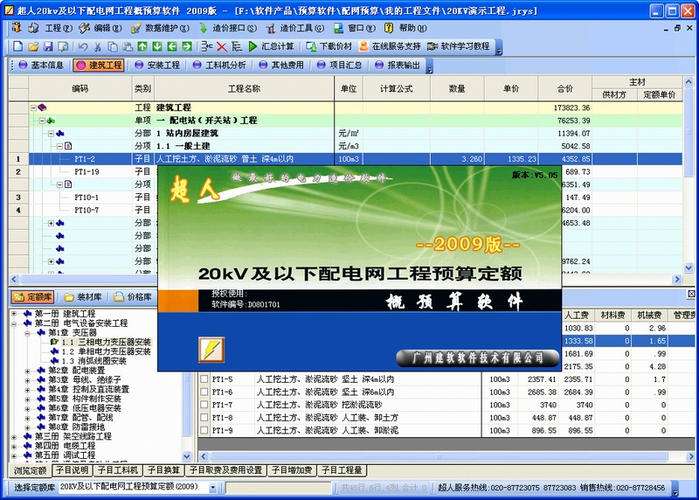The width and height of the screenshot is (699, 500).
Task: Click the green move-down arrow icon
Action: [157, 46]
